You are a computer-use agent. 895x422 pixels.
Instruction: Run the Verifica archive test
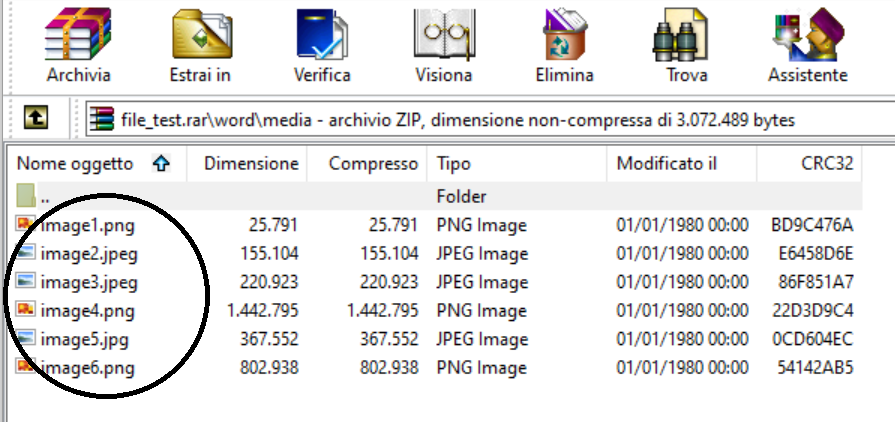[322, 45]
